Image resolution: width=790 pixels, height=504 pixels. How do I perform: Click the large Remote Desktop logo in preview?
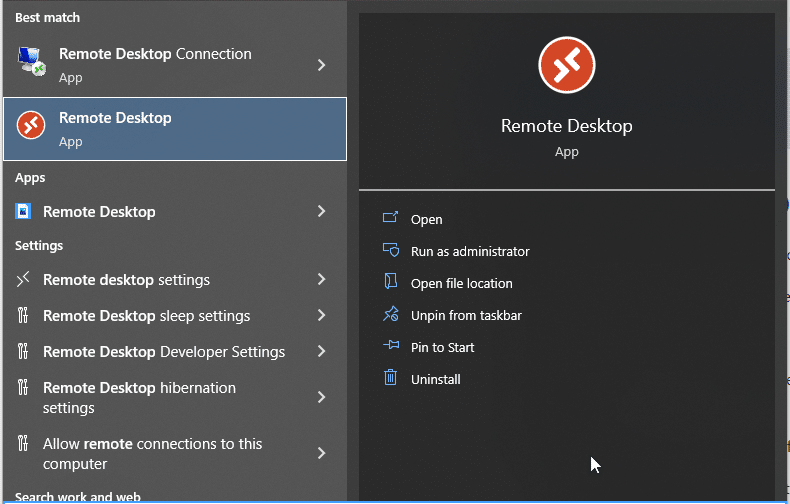(x=566, y=65)
